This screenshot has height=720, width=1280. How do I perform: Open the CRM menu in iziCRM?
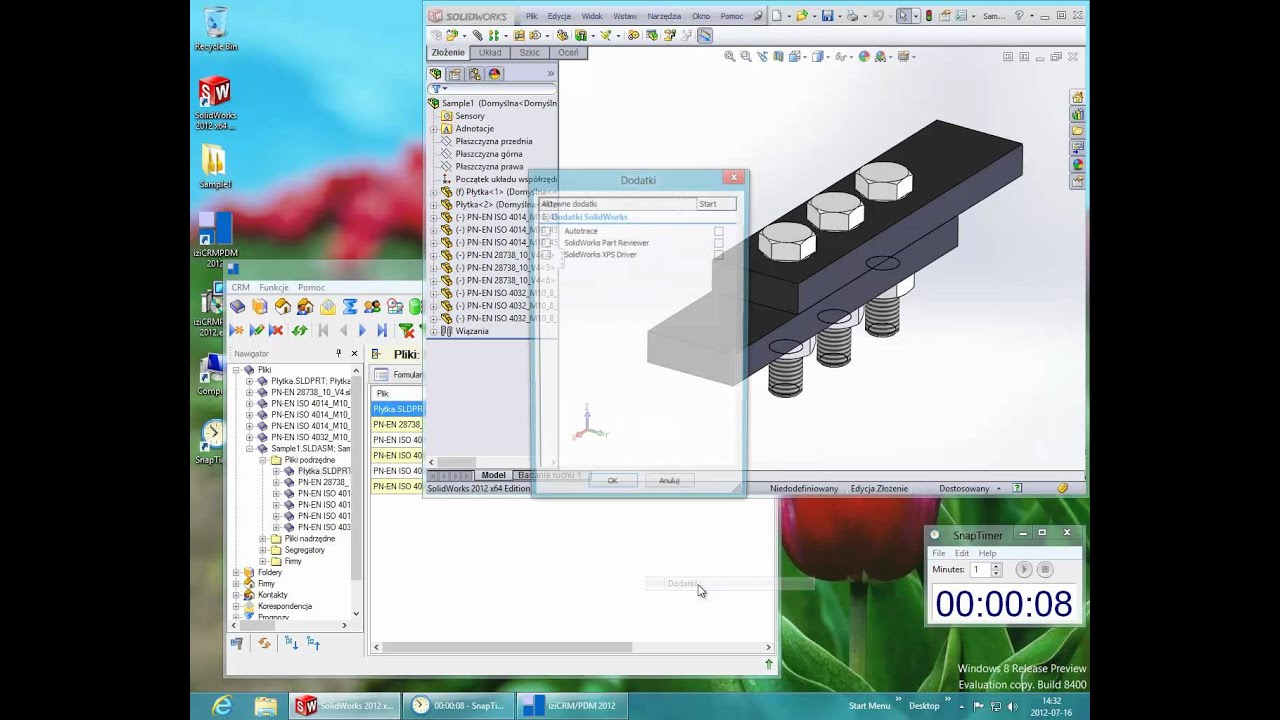tap(240, 287)
